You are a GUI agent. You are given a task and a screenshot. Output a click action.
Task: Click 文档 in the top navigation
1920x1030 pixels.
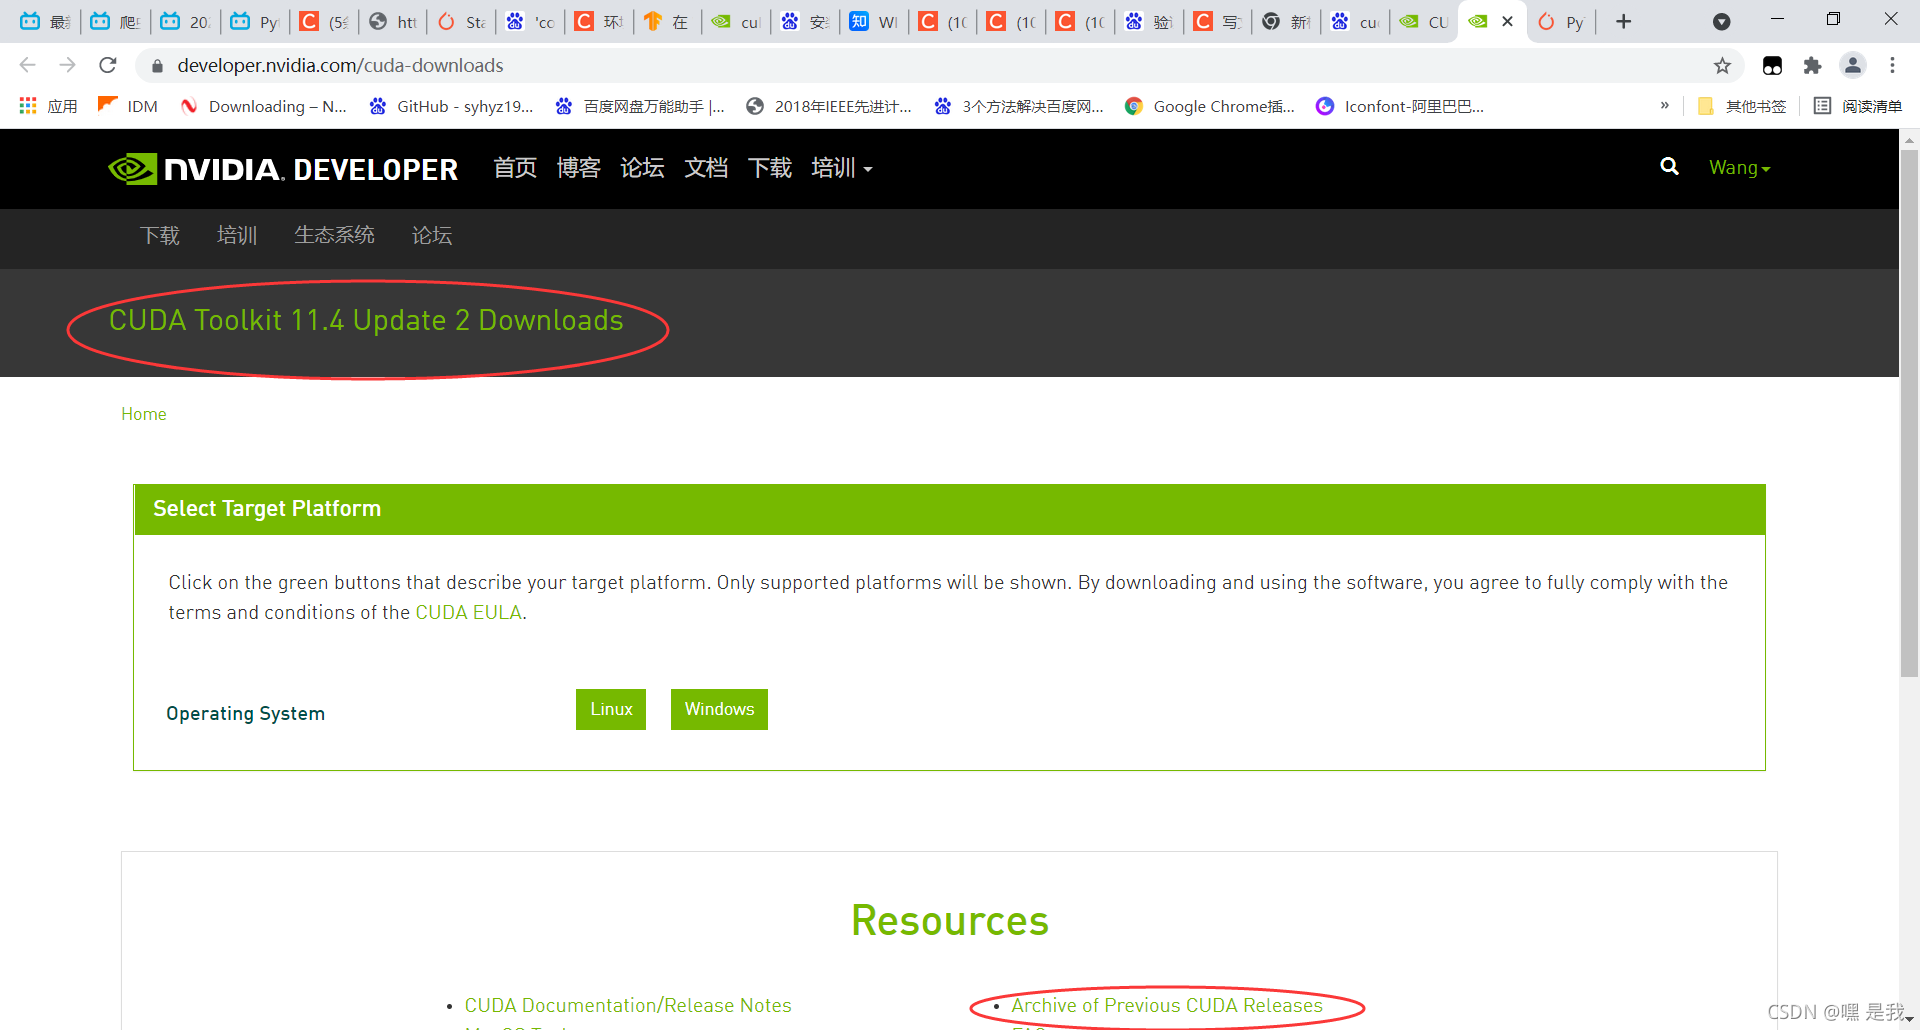coord(706,168)
